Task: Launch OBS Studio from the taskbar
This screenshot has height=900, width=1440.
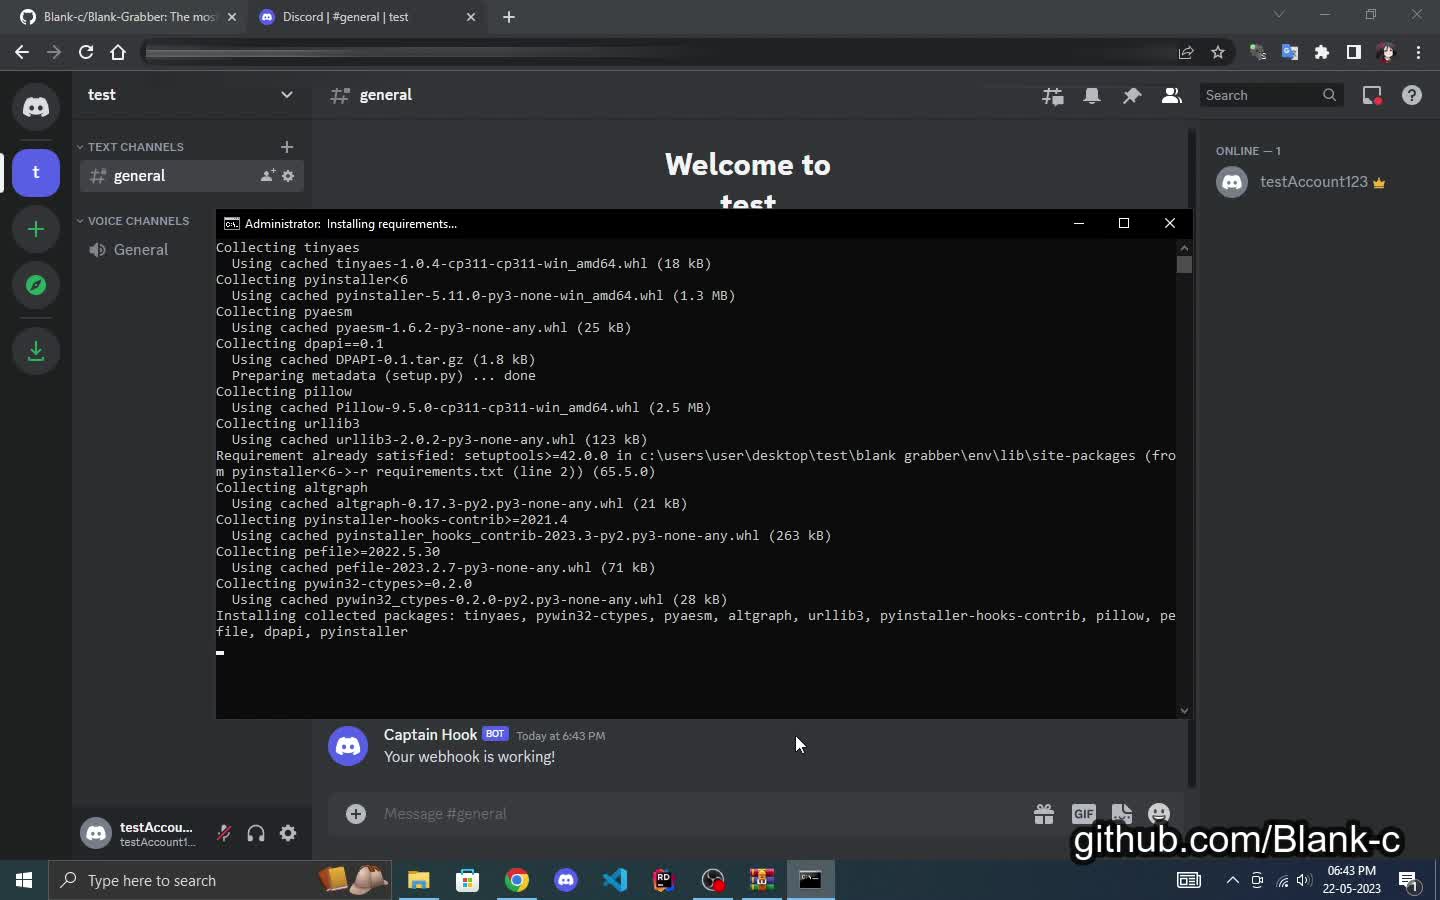Action: 712,881
